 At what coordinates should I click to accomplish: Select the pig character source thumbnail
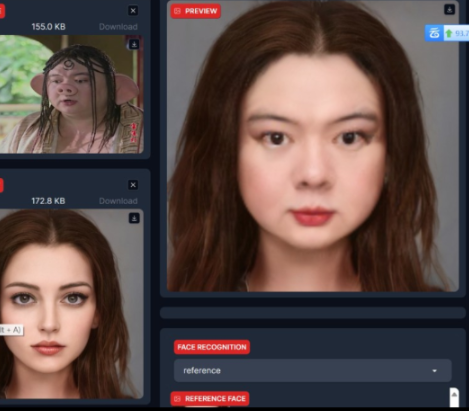(x=71, y=94)
